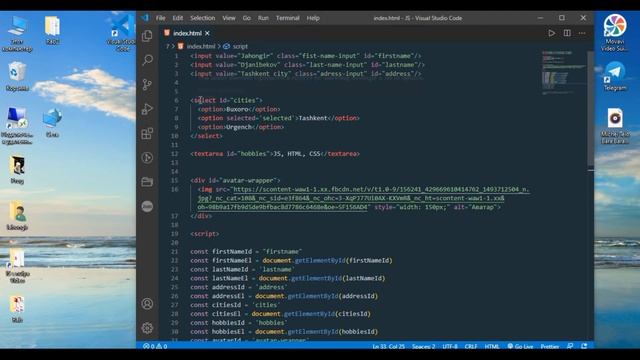Open the Go menu

pos(247,18)
